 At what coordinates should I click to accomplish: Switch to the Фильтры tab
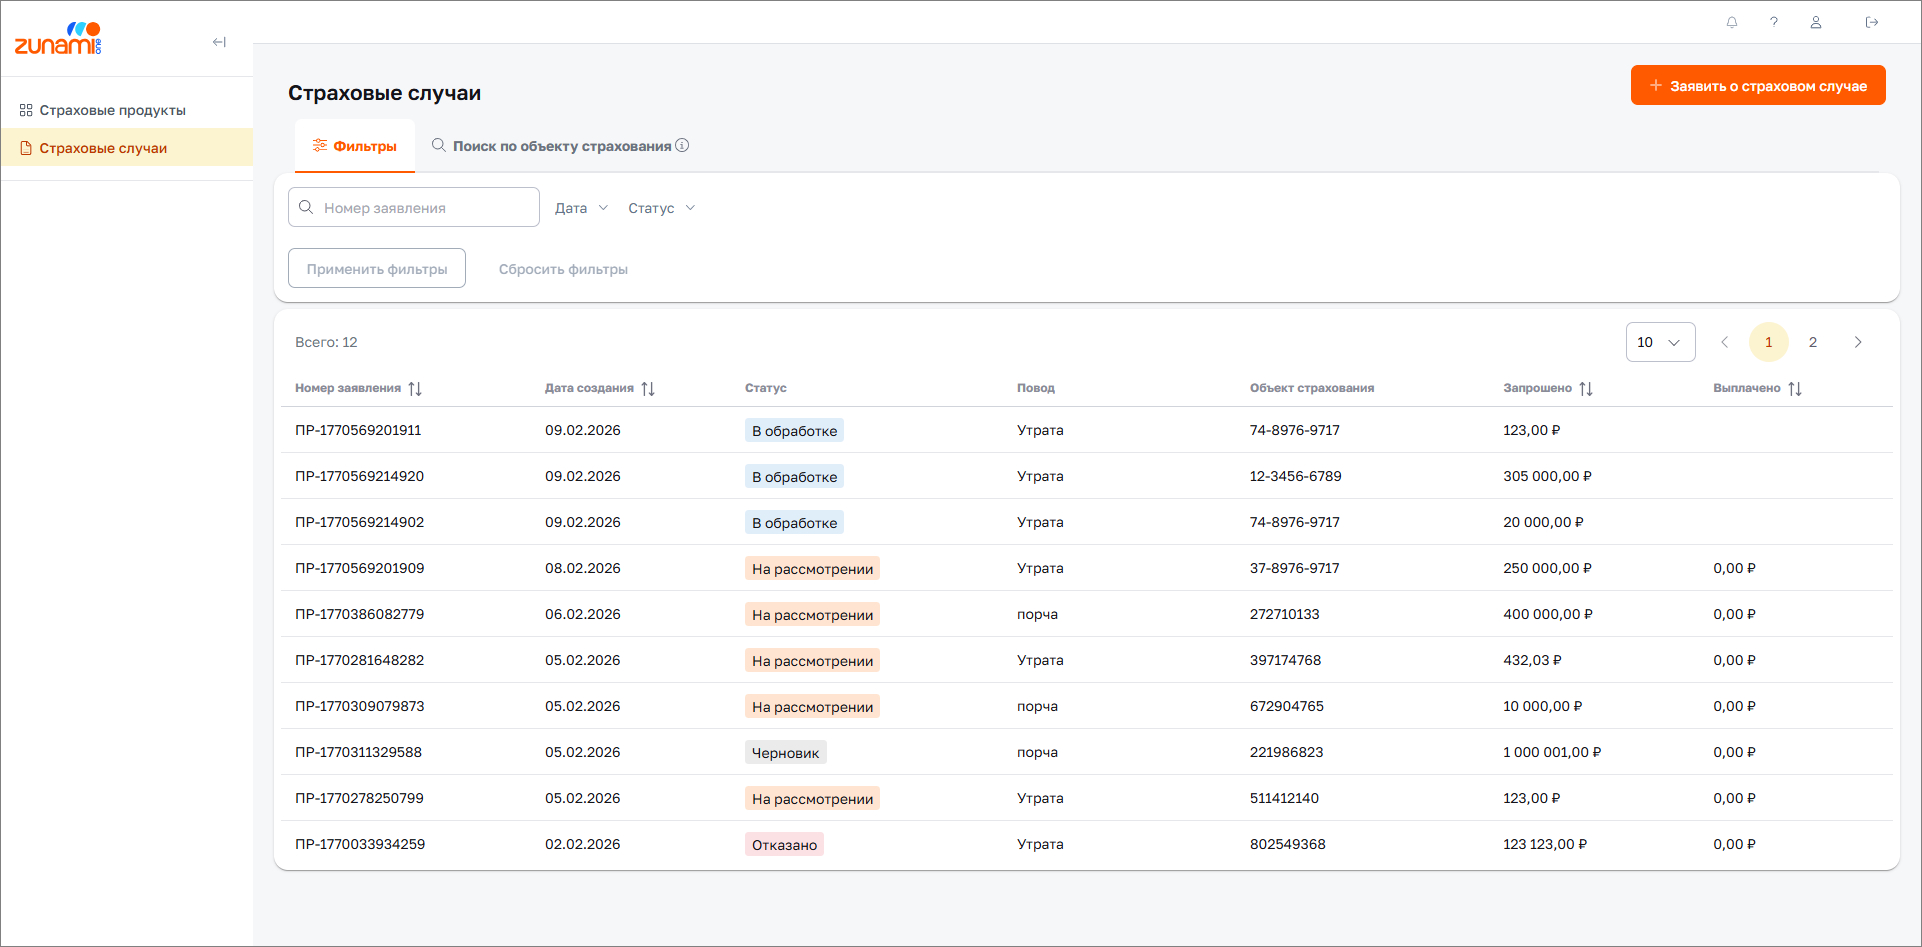tap(355, 146)
